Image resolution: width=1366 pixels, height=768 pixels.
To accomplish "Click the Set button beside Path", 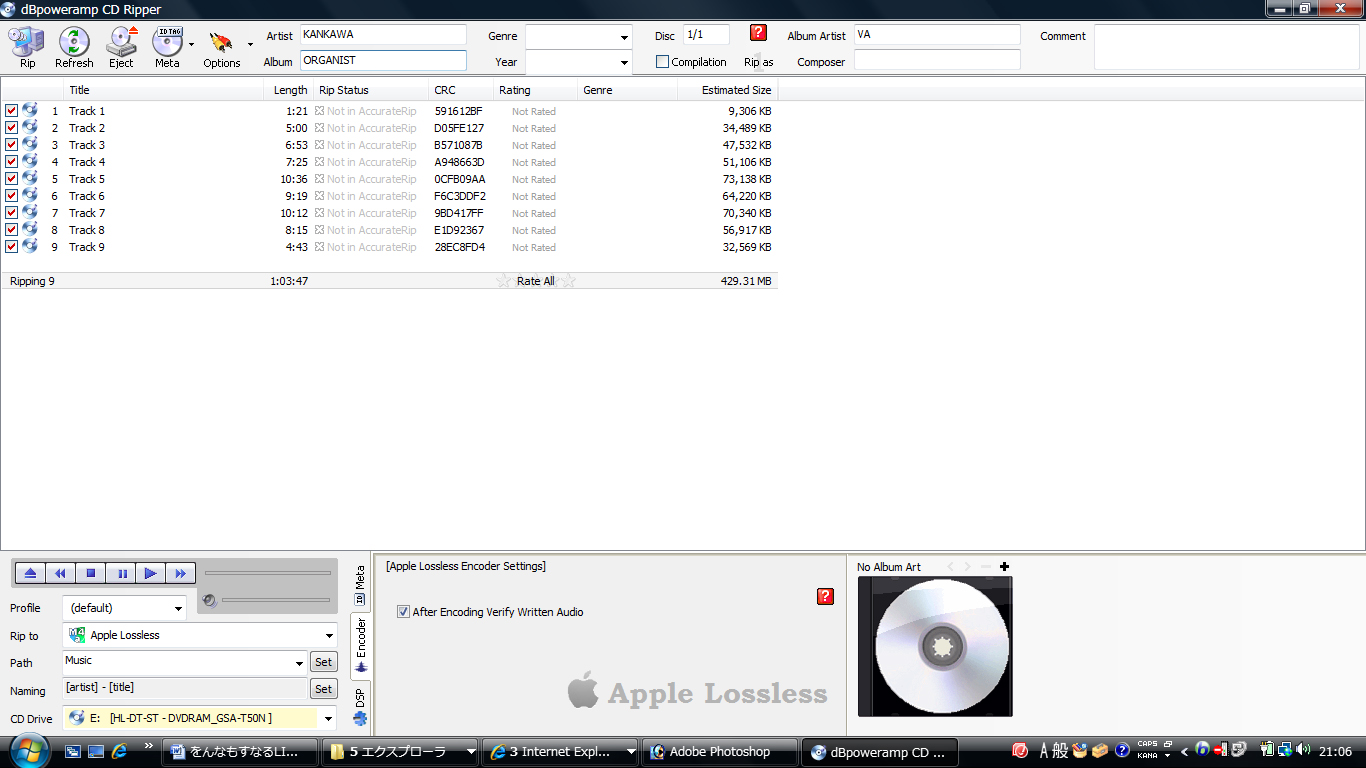I will [323, 662].
